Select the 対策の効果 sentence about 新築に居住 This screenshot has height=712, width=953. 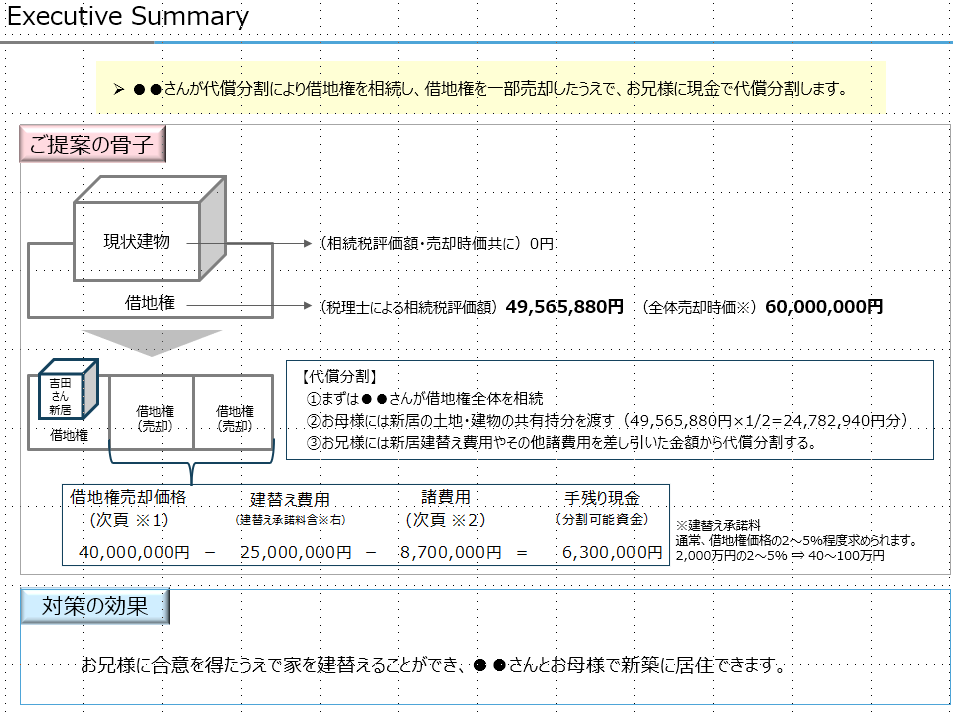click(434, 665)
